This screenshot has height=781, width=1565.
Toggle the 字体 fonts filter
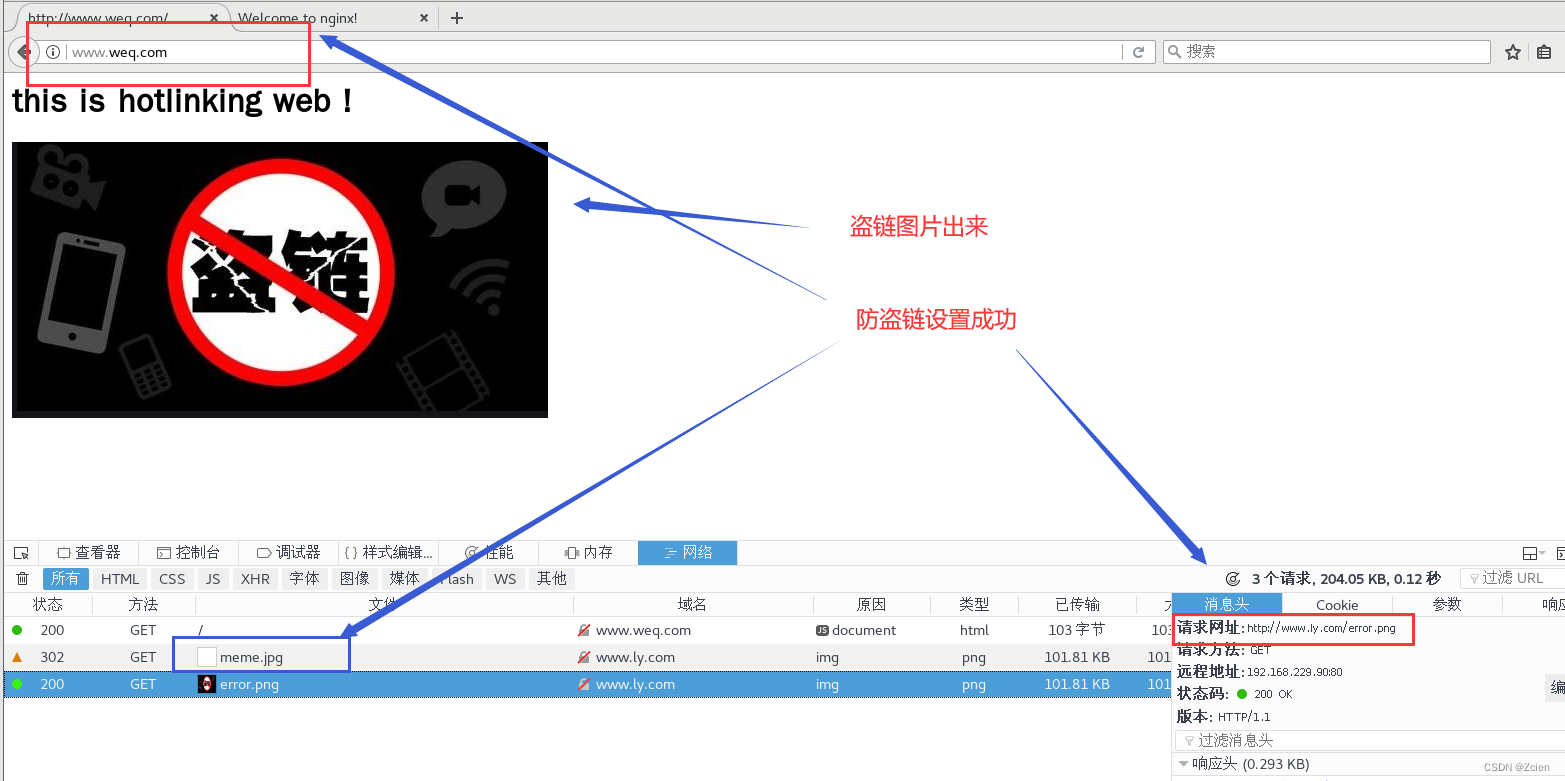pyautogui.click(x=305, y=579)
